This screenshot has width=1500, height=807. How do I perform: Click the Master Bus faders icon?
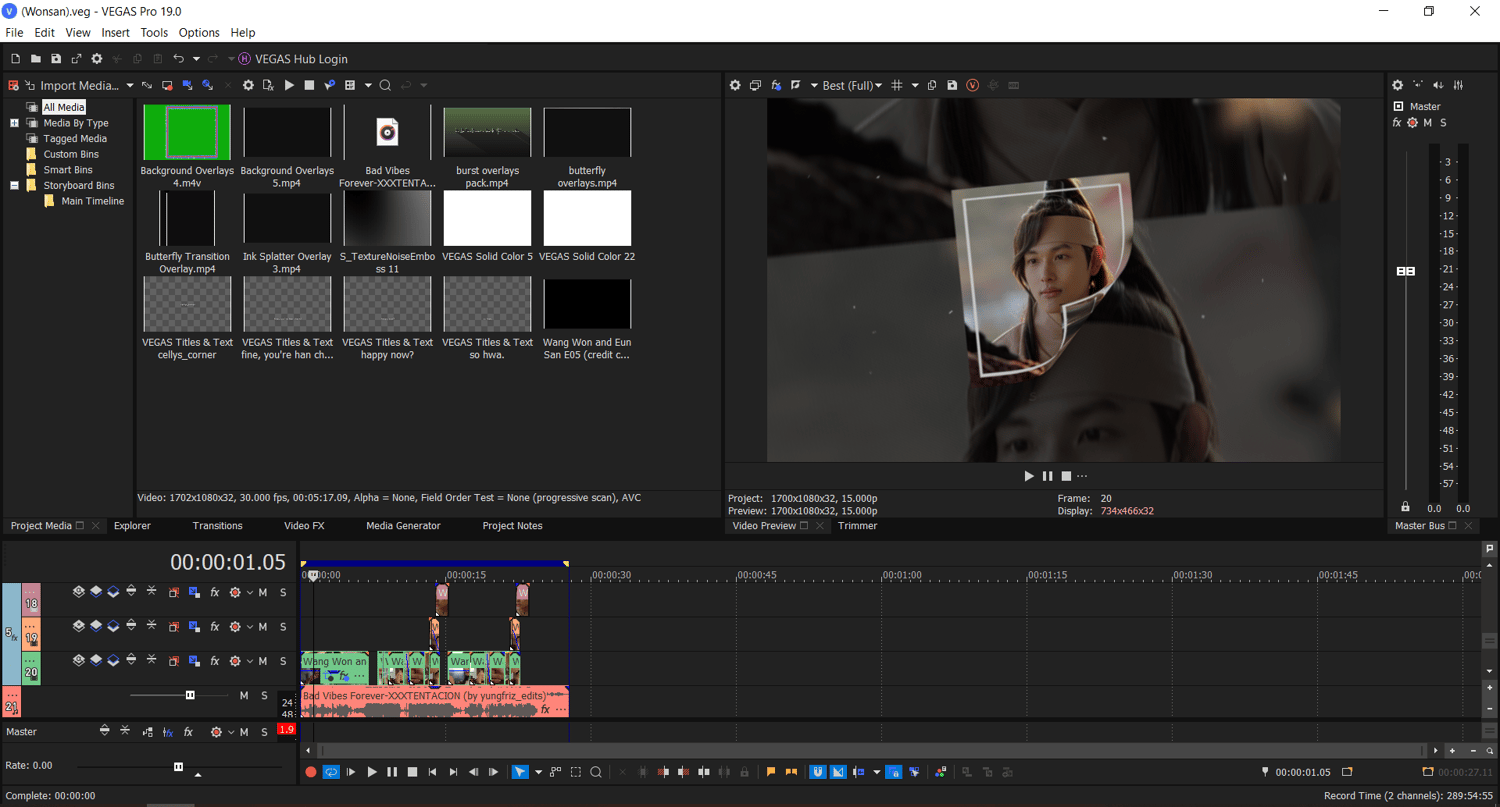1459,85
